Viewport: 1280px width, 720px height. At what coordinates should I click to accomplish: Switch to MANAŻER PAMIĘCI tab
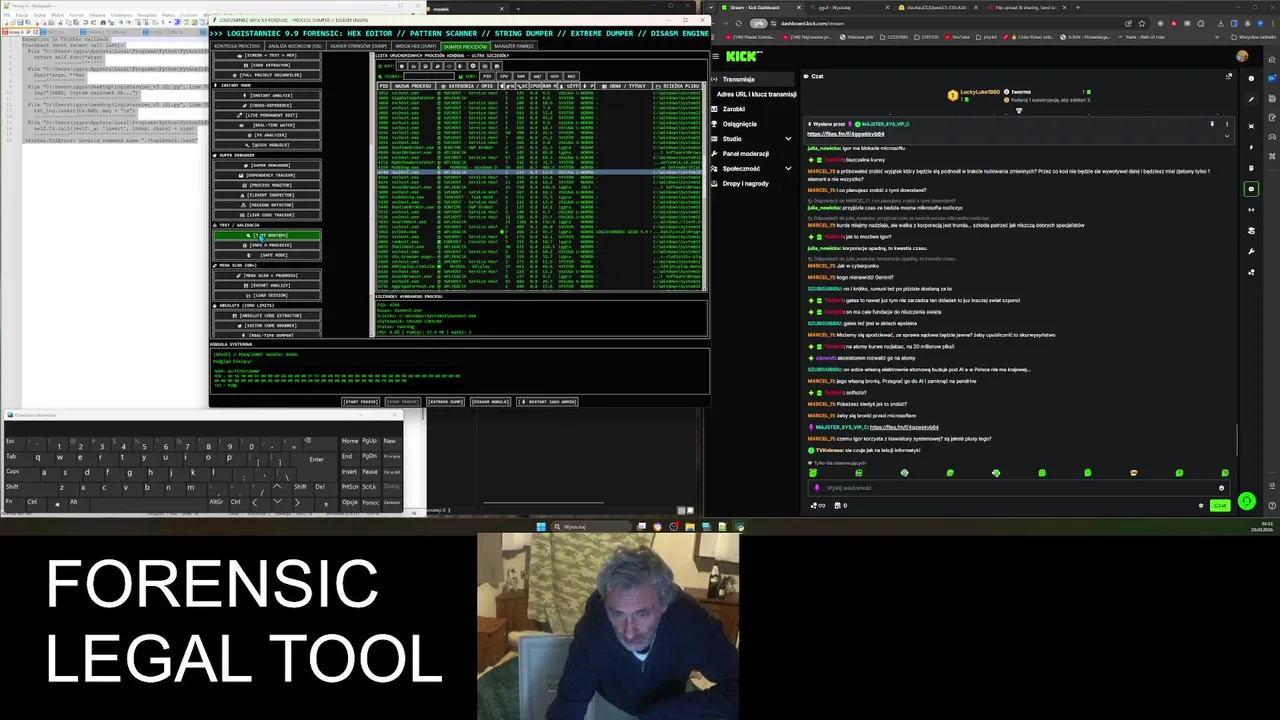tap(514, 46)
